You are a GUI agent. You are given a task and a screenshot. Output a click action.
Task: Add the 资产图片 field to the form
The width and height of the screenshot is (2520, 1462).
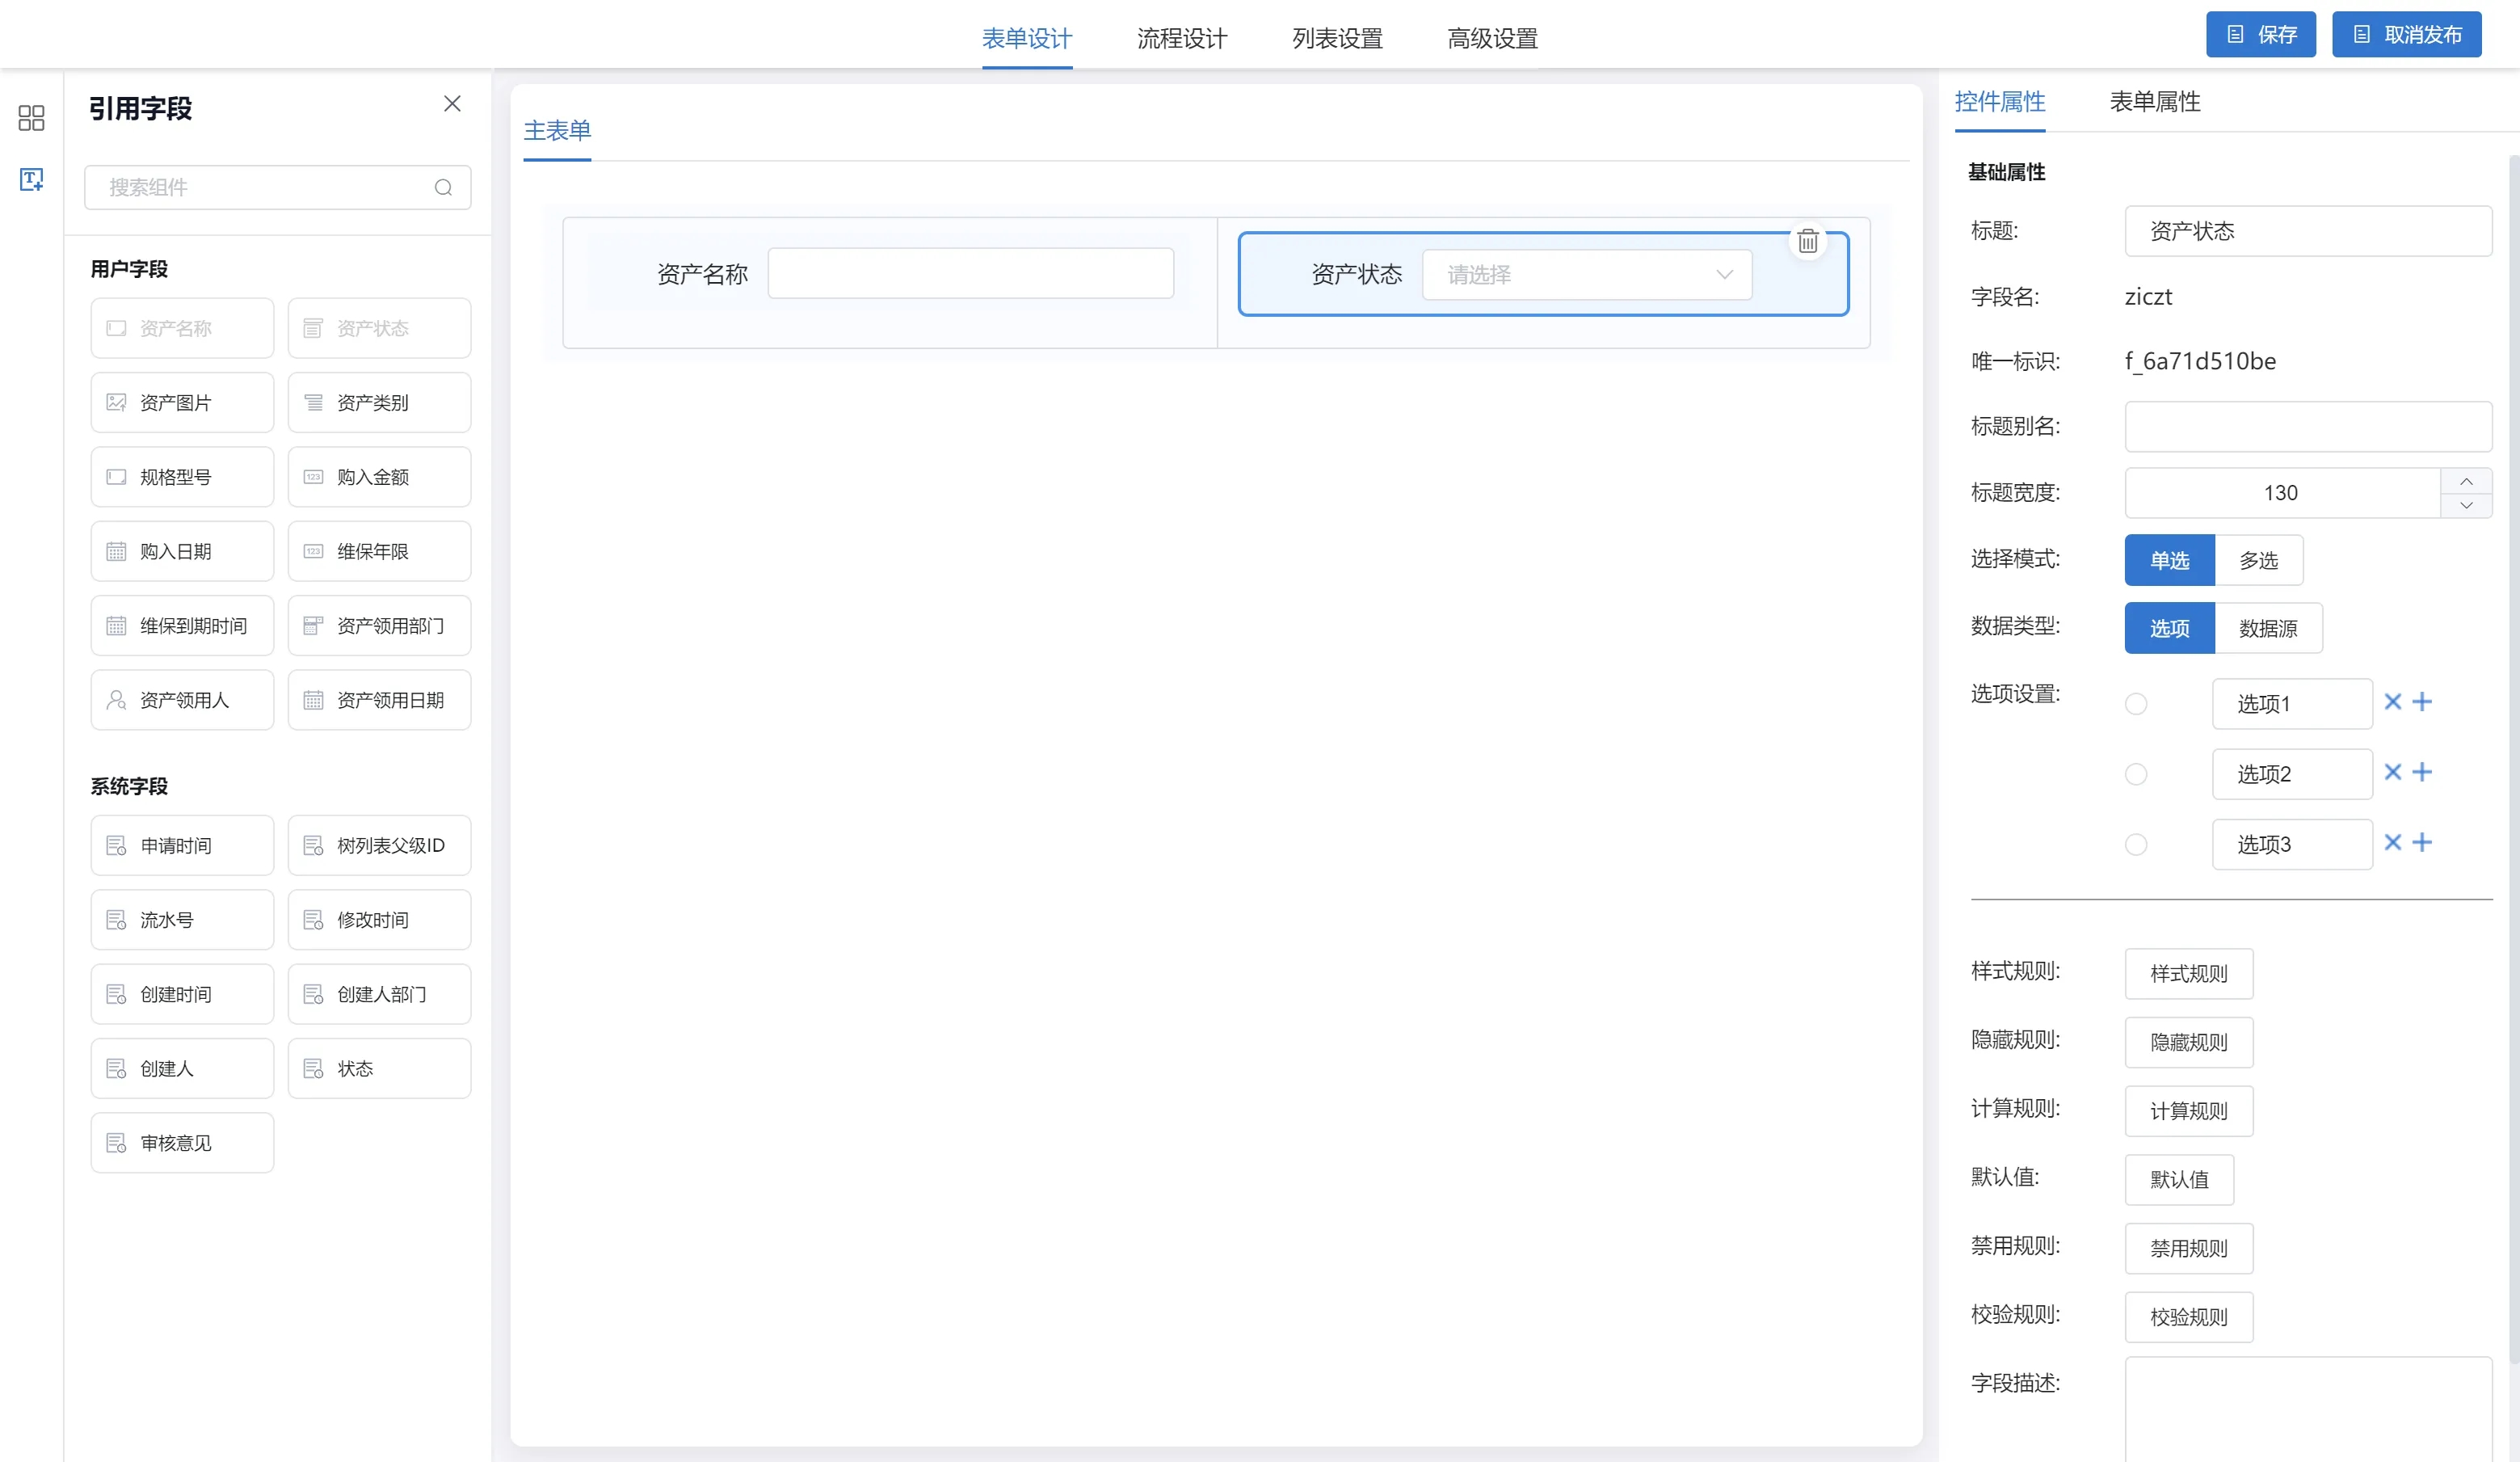pyautogui.click(x=182, y=403)
